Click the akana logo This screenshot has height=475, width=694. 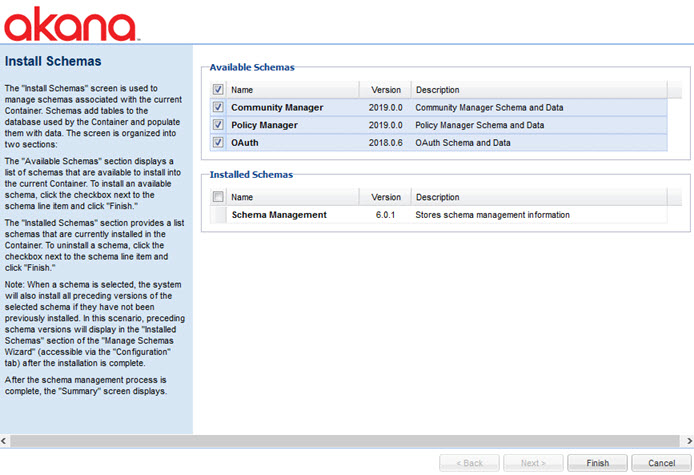coord(71,24)
